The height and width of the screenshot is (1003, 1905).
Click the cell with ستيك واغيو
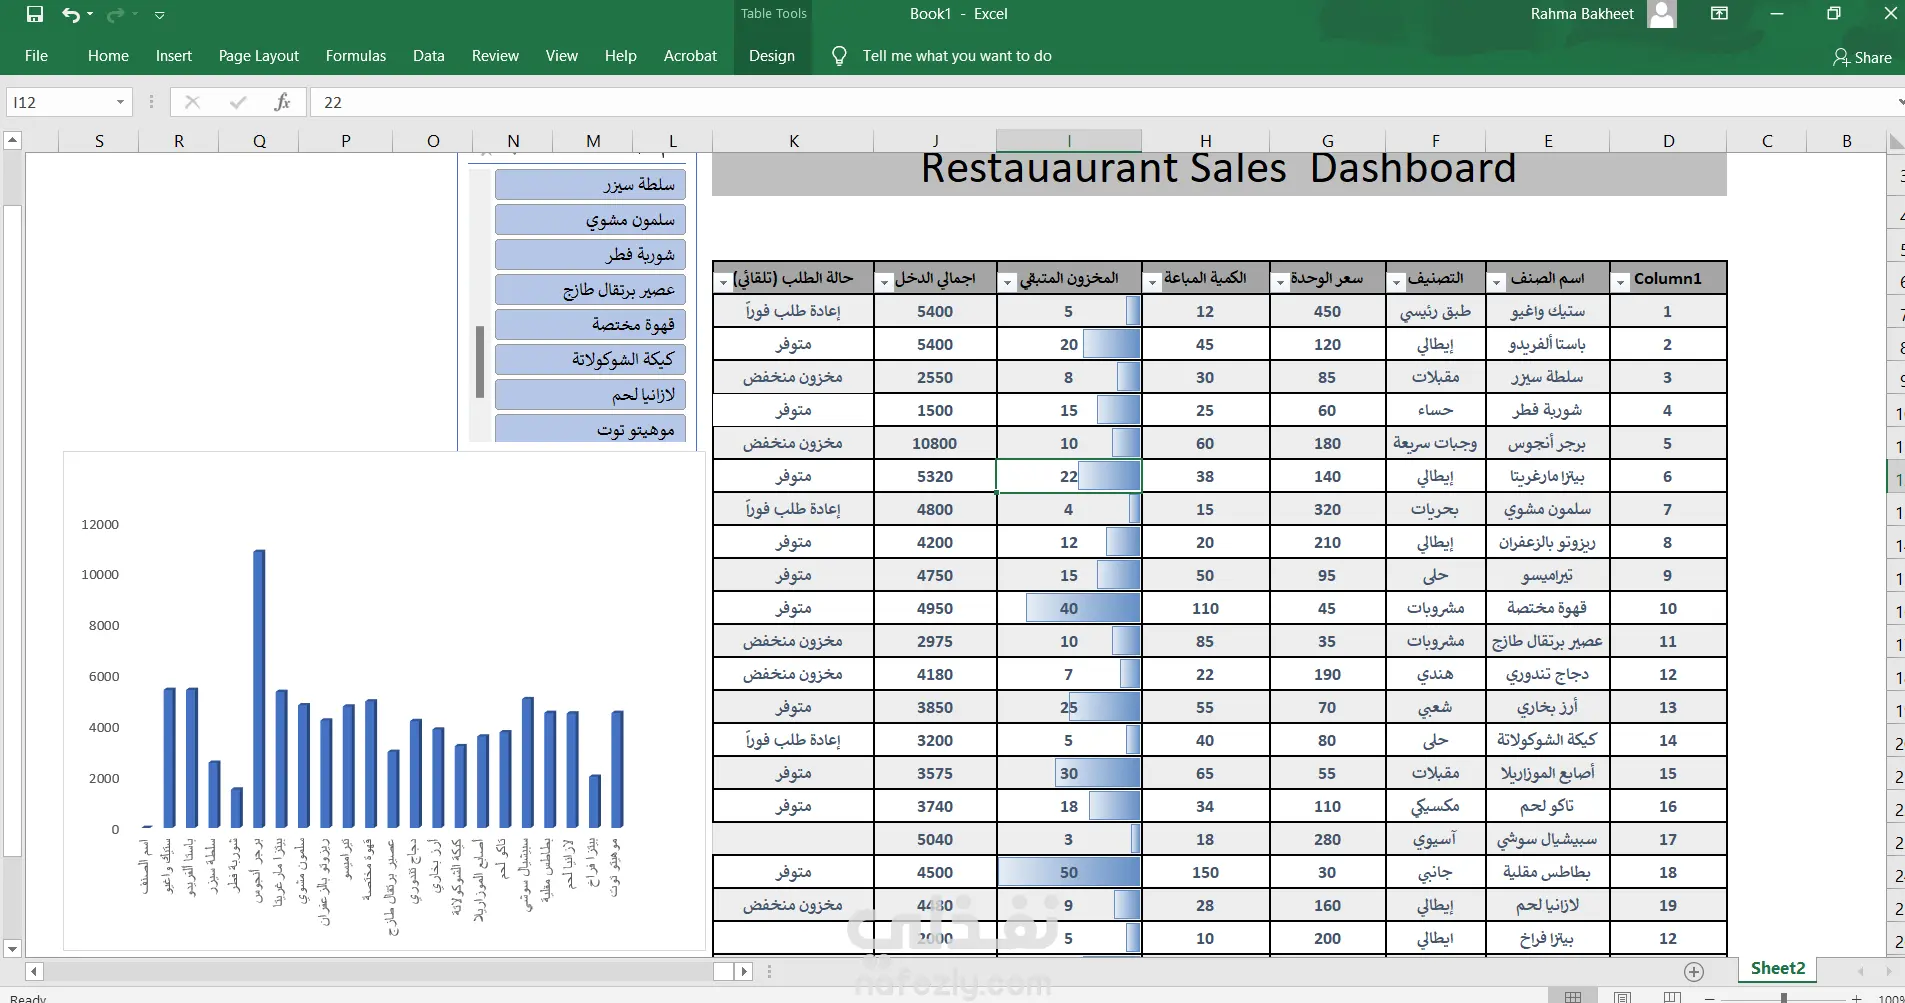[1548, 311]
